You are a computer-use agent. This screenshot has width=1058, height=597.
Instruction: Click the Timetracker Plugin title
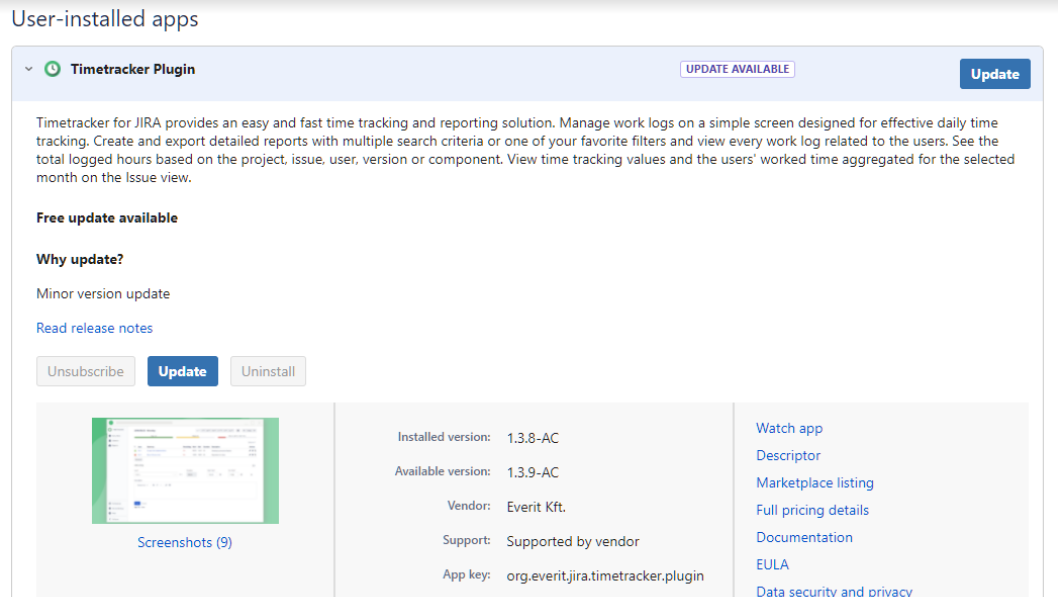133,69
